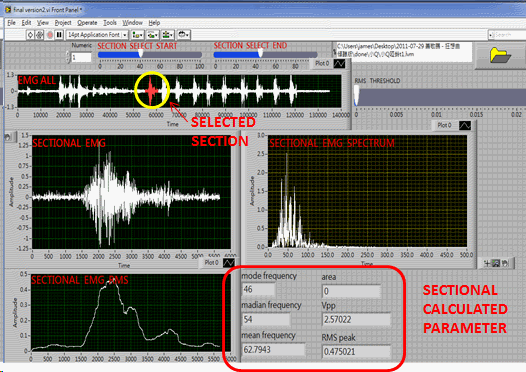
Task: Open the Distribute Objects dropdown
Action: pos(153,35)
